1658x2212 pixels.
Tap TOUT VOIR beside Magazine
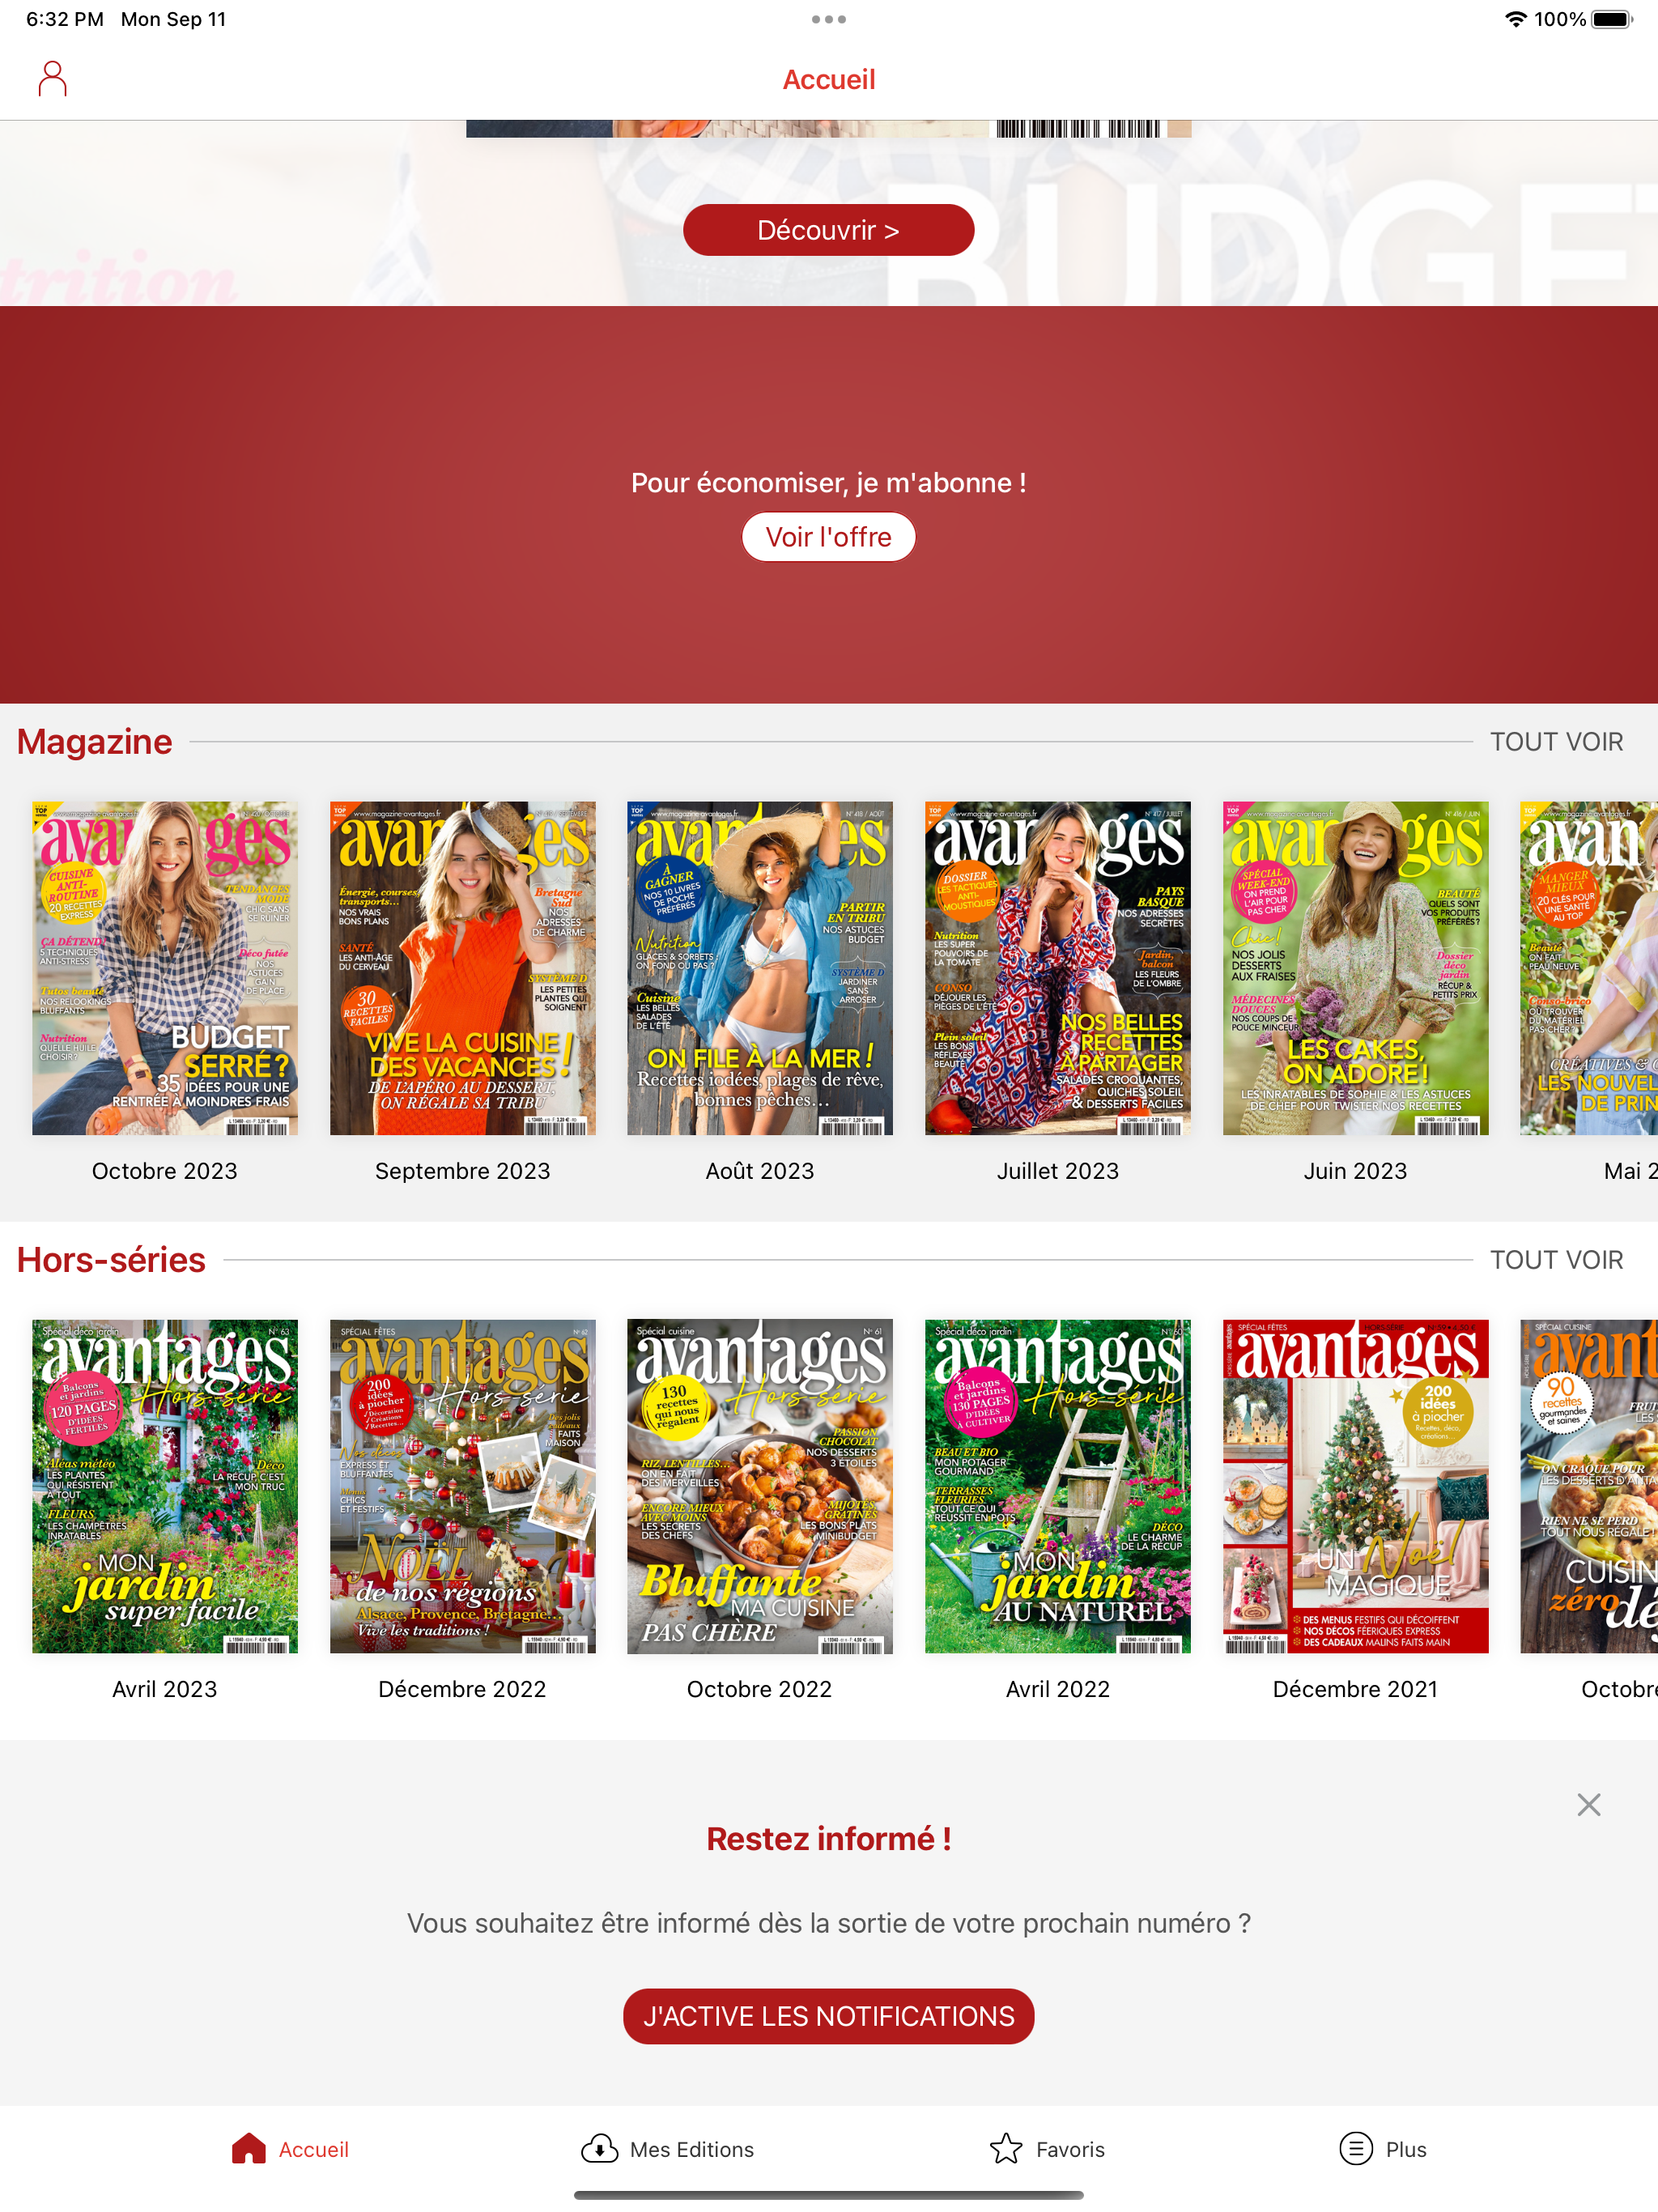click(1556, 742)
